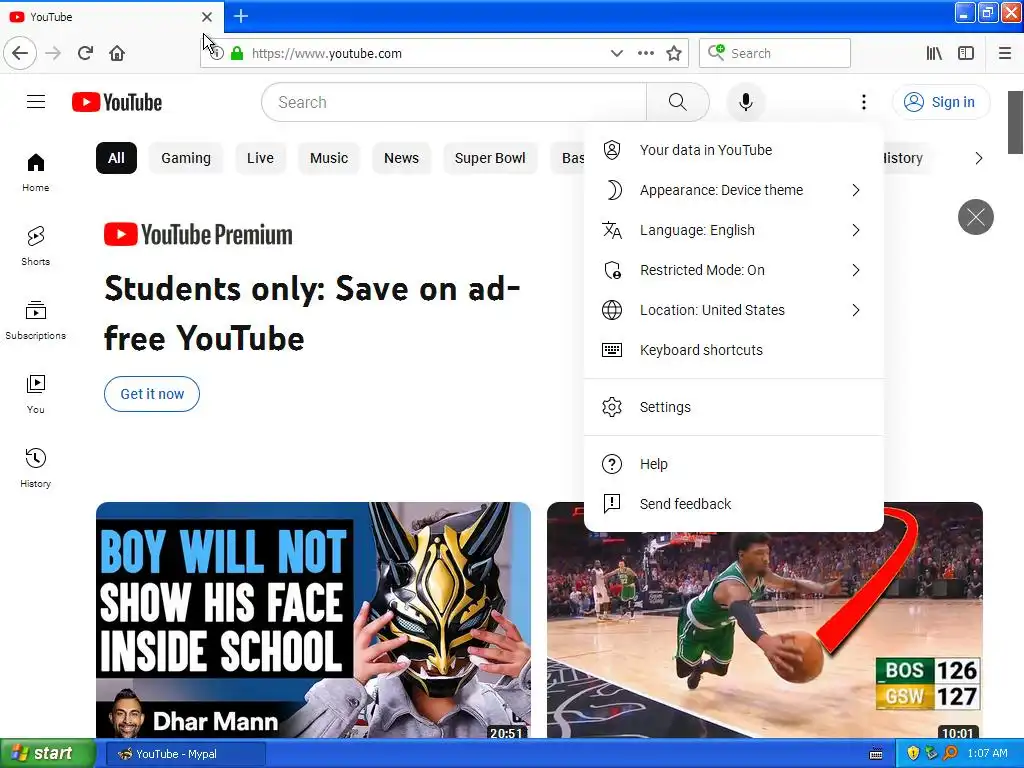Click the Sign in button
The height and width of the screenshot is (768, 1024).
(940, 102)
